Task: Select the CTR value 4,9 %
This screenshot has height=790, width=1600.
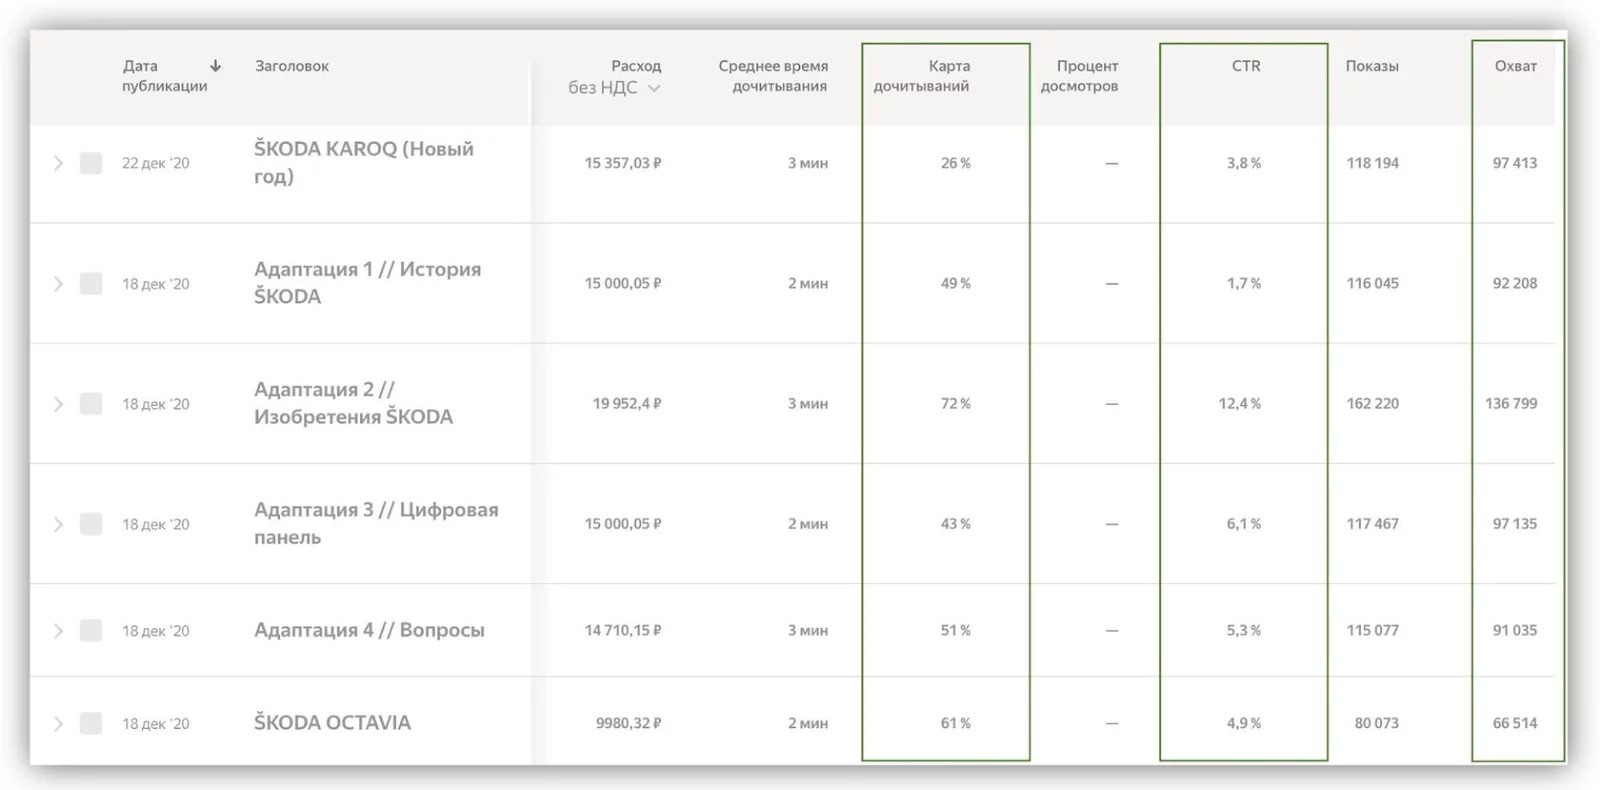Action: tap(1244, 724)
